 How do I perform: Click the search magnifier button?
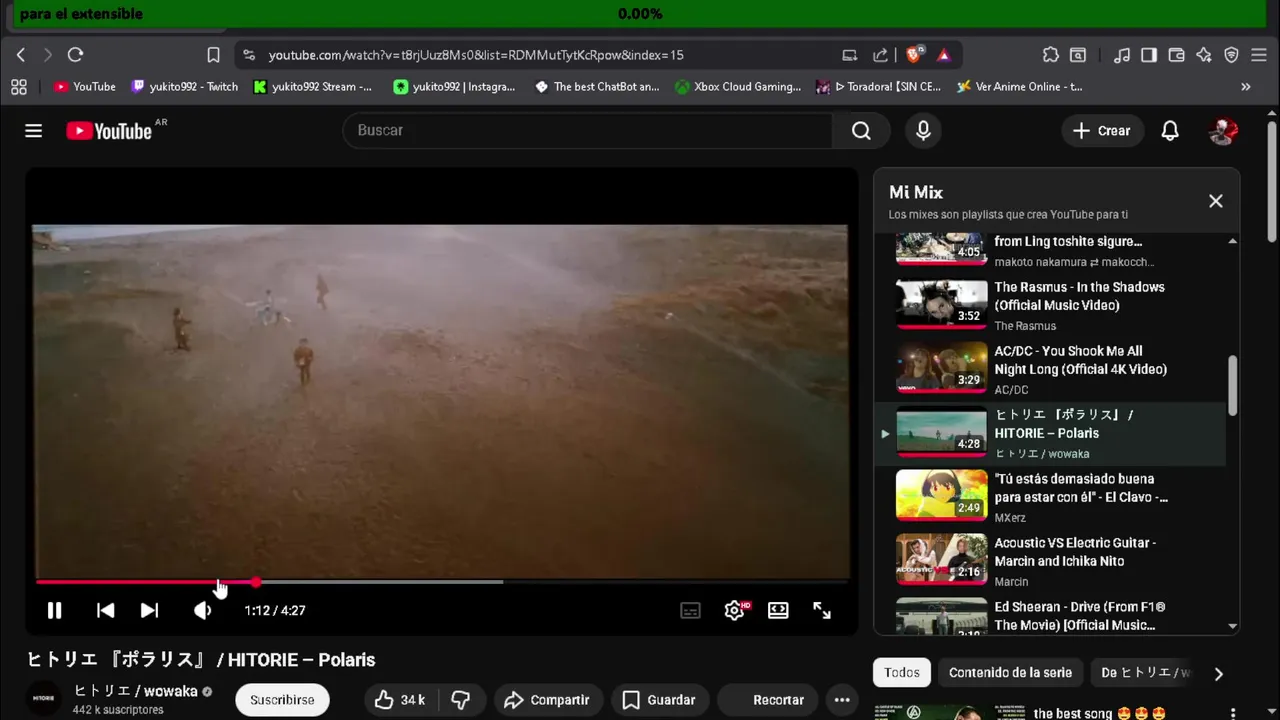pos(861,130)
